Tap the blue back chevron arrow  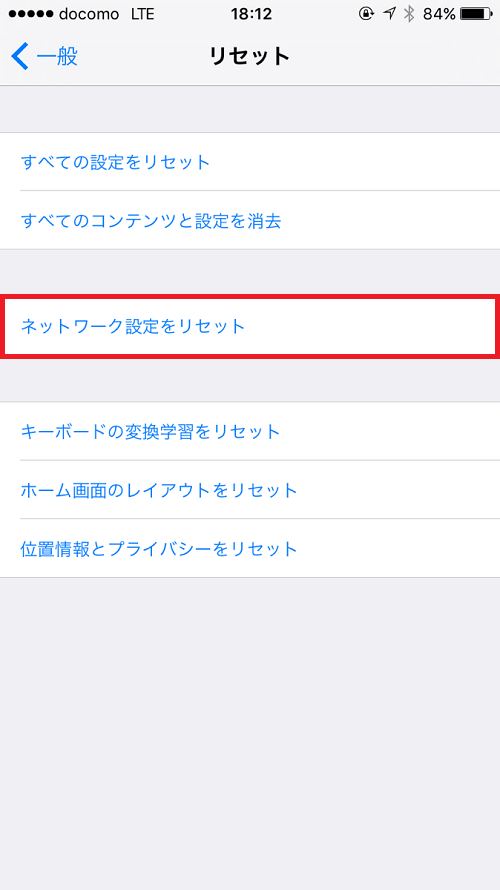pyautogui.click(x=19, y=57)
